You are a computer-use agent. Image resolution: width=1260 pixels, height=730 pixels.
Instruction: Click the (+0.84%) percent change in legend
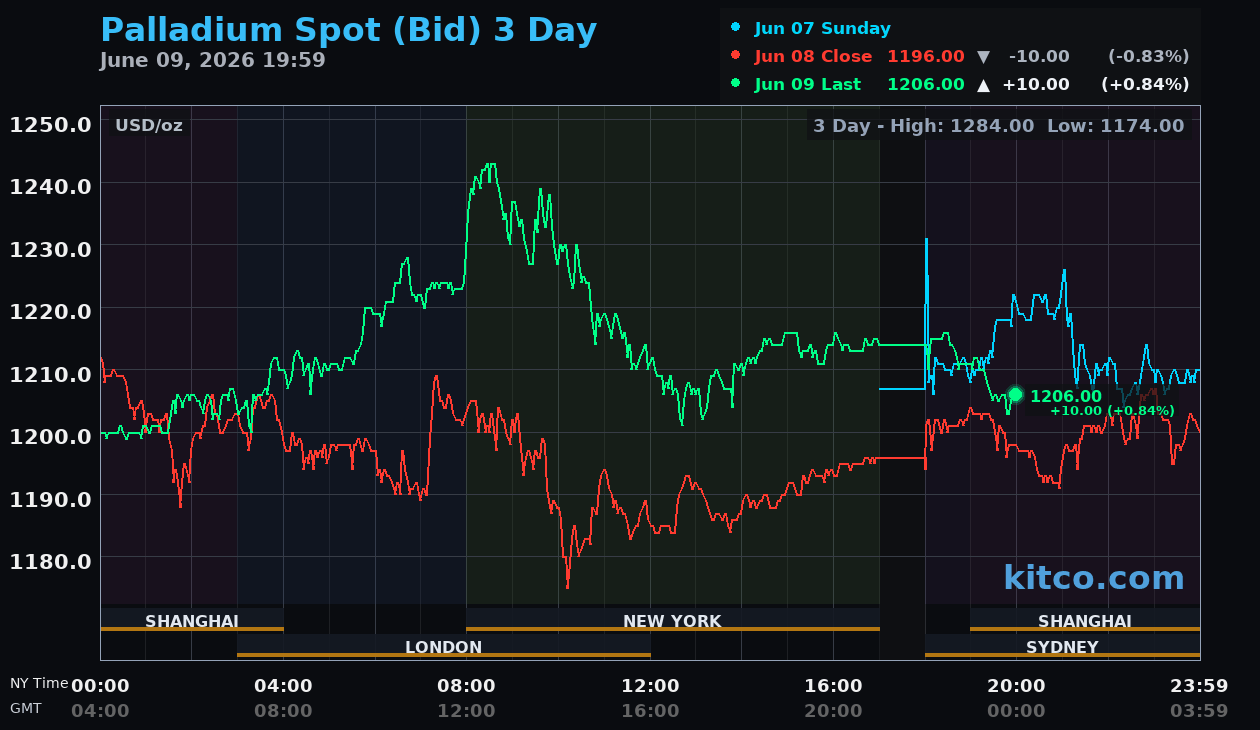point(1146,84)
